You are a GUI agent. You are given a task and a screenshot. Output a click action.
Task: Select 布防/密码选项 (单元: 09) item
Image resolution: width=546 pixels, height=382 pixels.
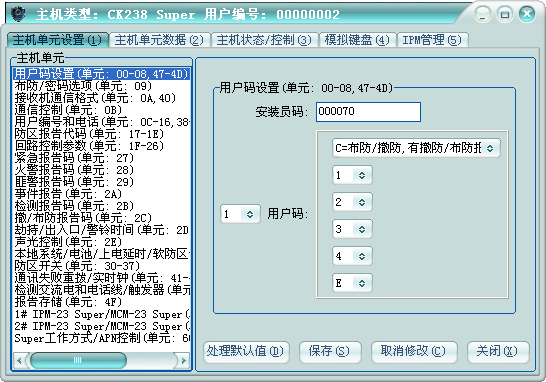(101, 86)
